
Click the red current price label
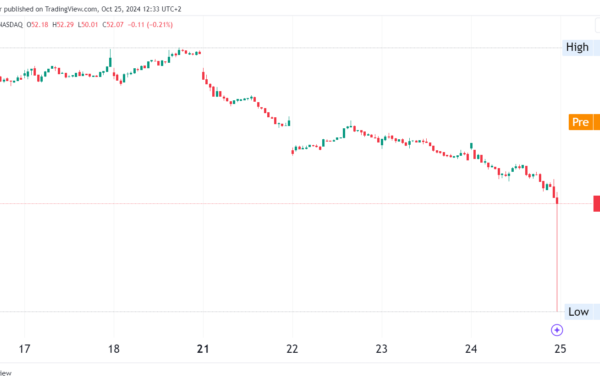point(597,204)
